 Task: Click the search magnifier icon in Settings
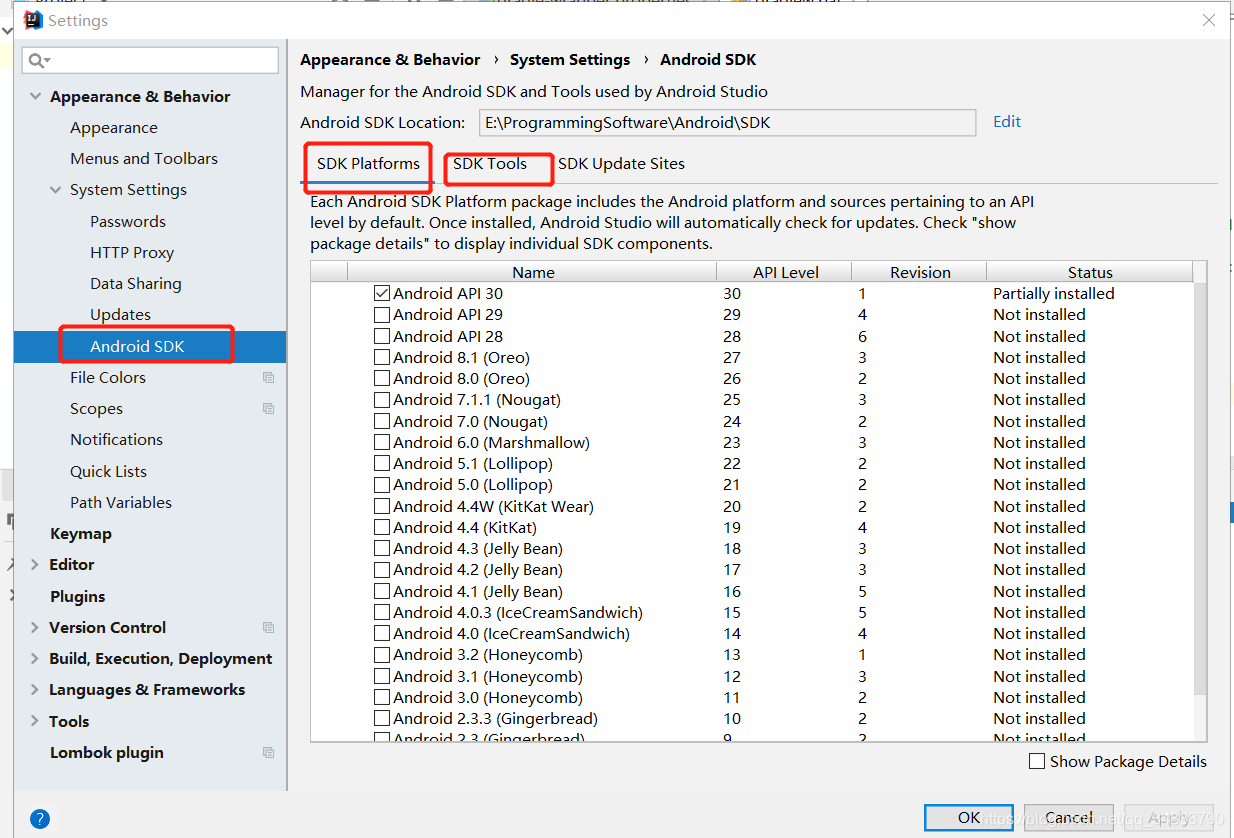[38, 61]
